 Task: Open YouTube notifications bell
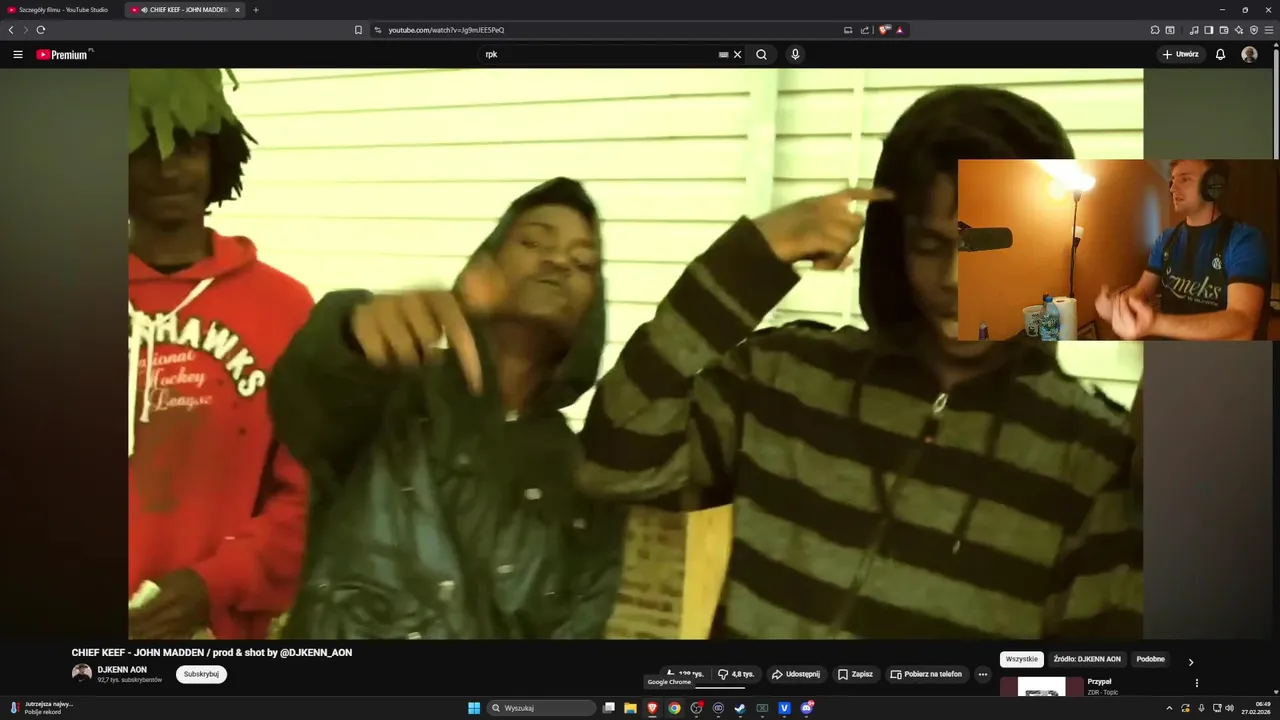(x=1220, y=55)
